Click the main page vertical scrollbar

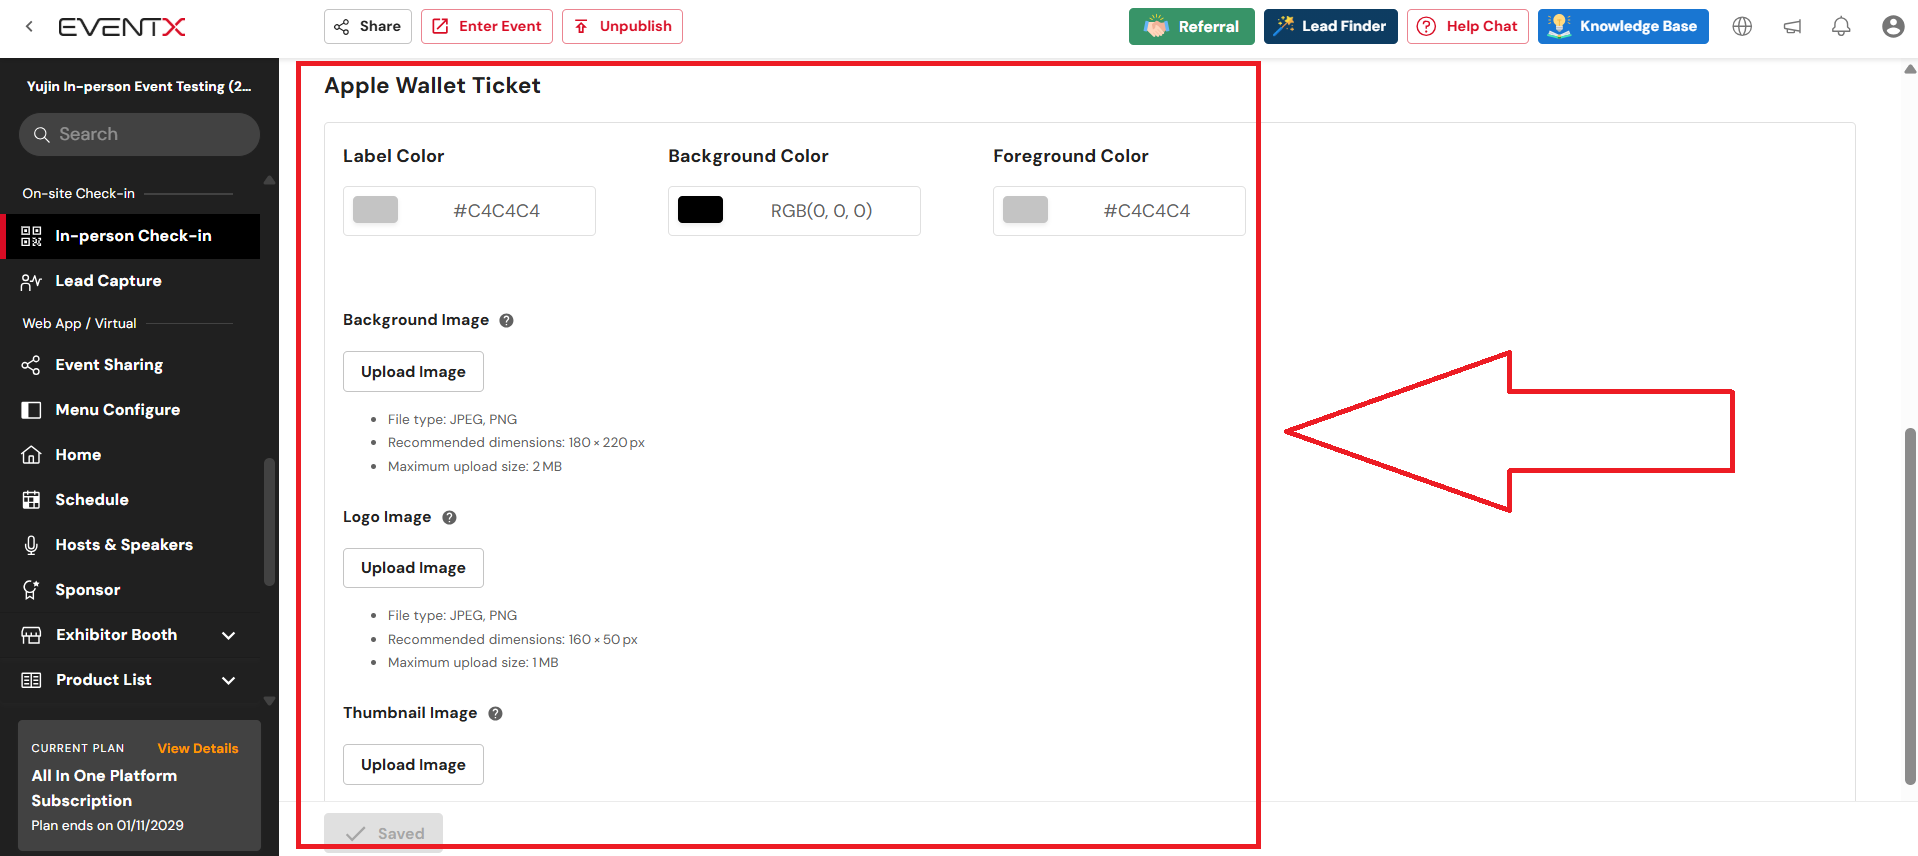coord(1910,606)
